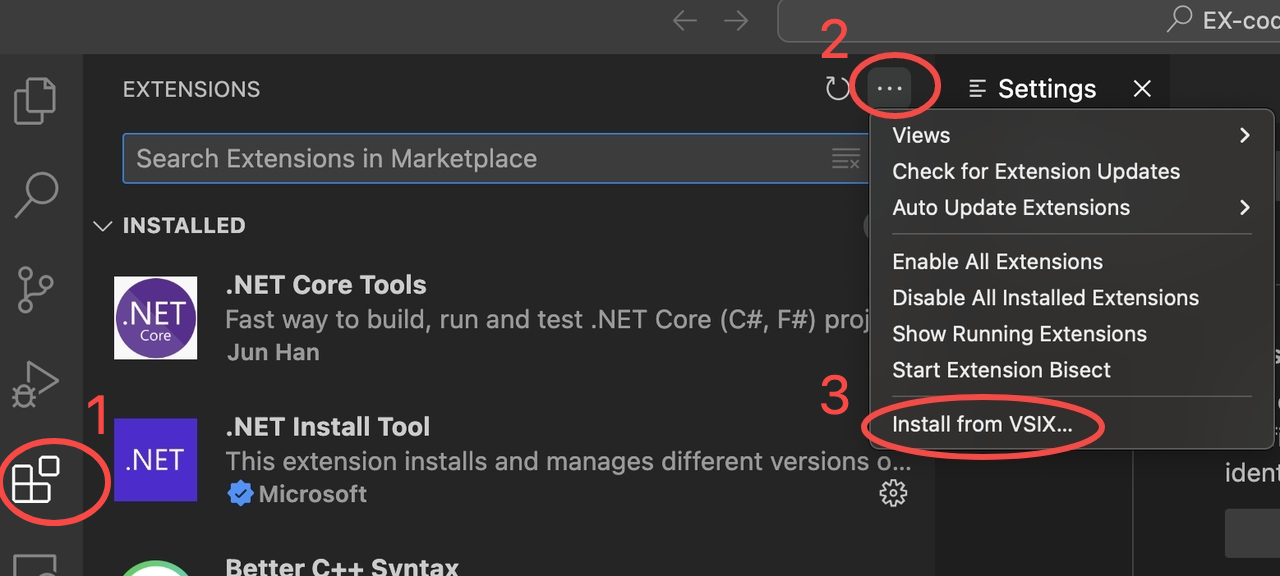Choose Start Extension Bisect
This screenshot has height=576, width=1280.
tap(1072, 370)
